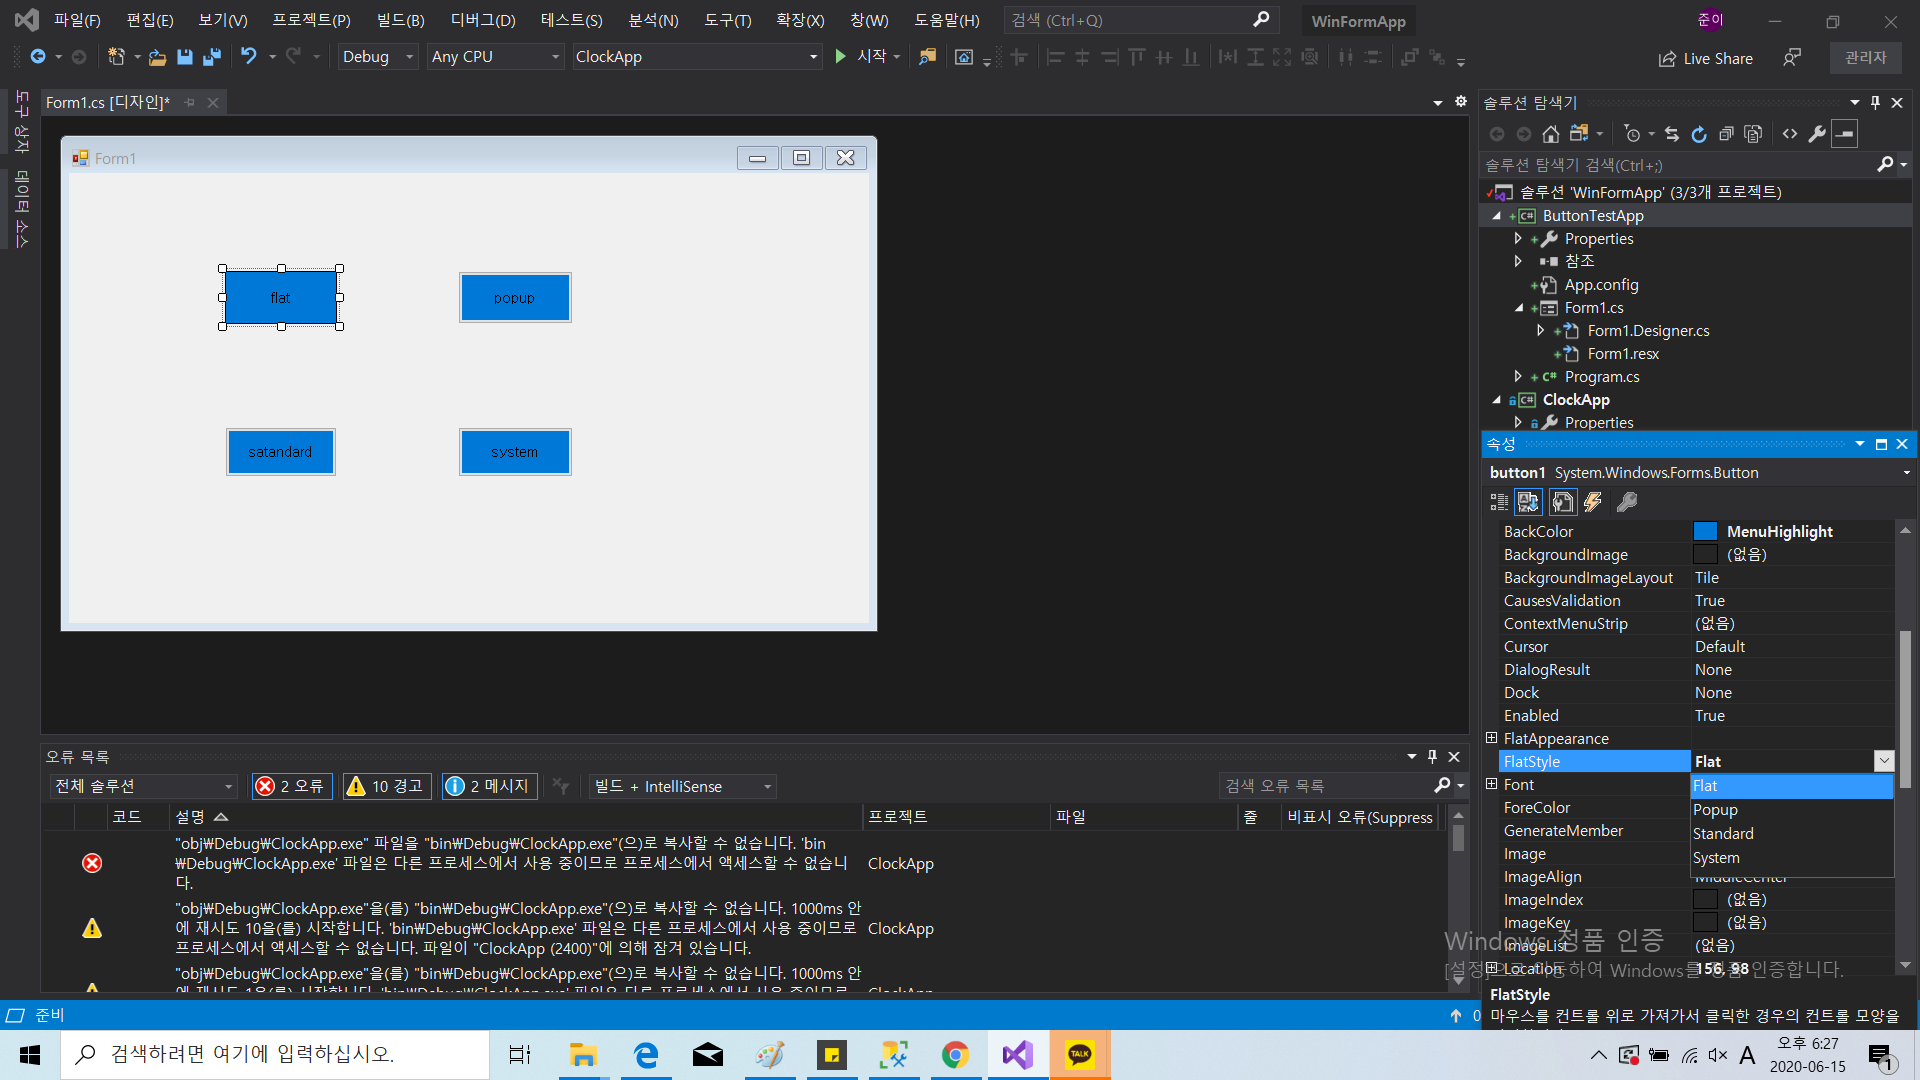Click the satandard button on the form designer
This screenshot has width=1920, height=1080.
[281, 452]
